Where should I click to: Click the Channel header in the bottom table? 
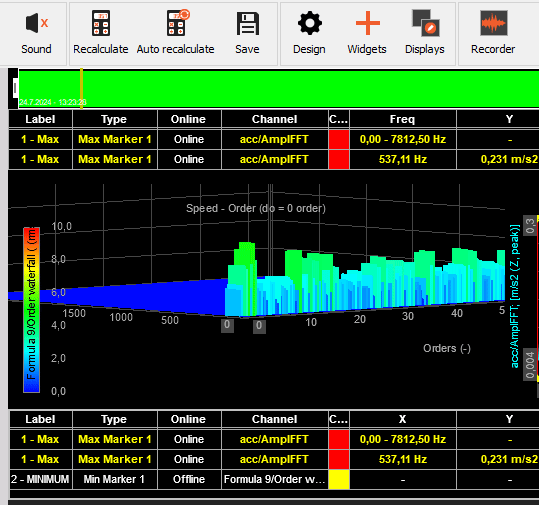pyautogui.click(x=274, y=419)
